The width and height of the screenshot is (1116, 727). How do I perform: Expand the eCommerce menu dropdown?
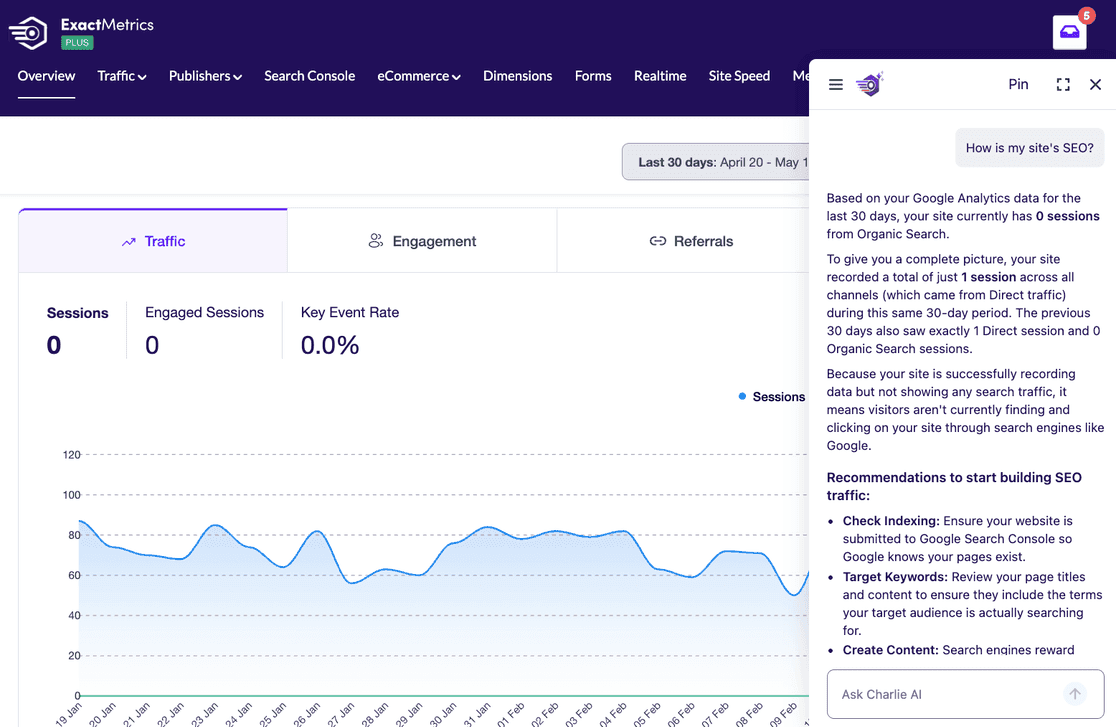pos(418,76)
